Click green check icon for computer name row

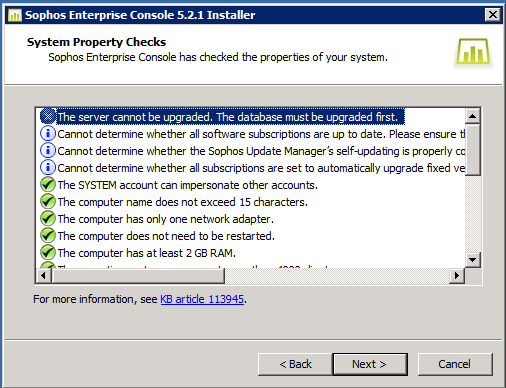tap(48, 202)
